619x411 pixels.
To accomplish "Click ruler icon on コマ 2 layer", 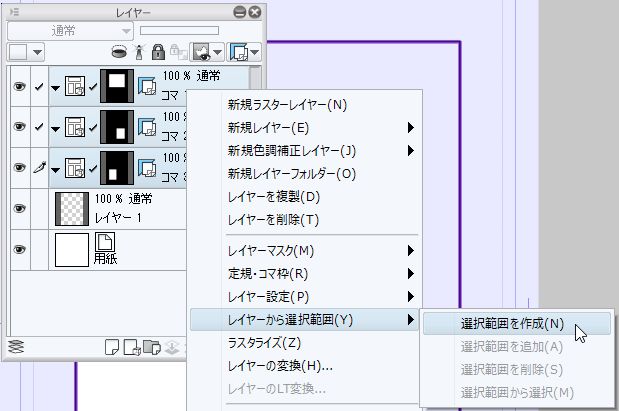I will click(147, 127).
